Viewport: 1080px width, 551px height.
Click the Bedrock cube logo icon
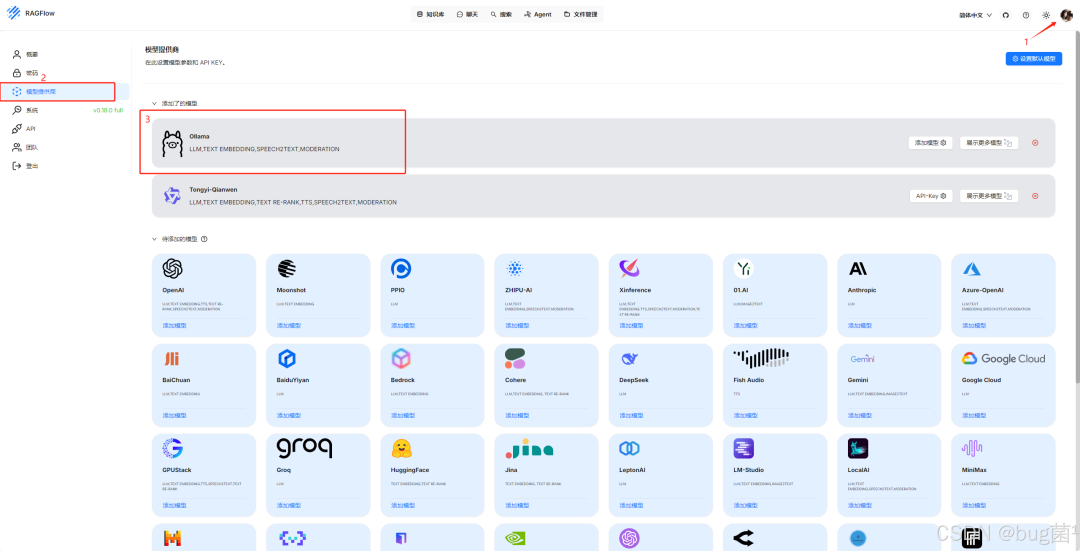click(x=401, y=358)
